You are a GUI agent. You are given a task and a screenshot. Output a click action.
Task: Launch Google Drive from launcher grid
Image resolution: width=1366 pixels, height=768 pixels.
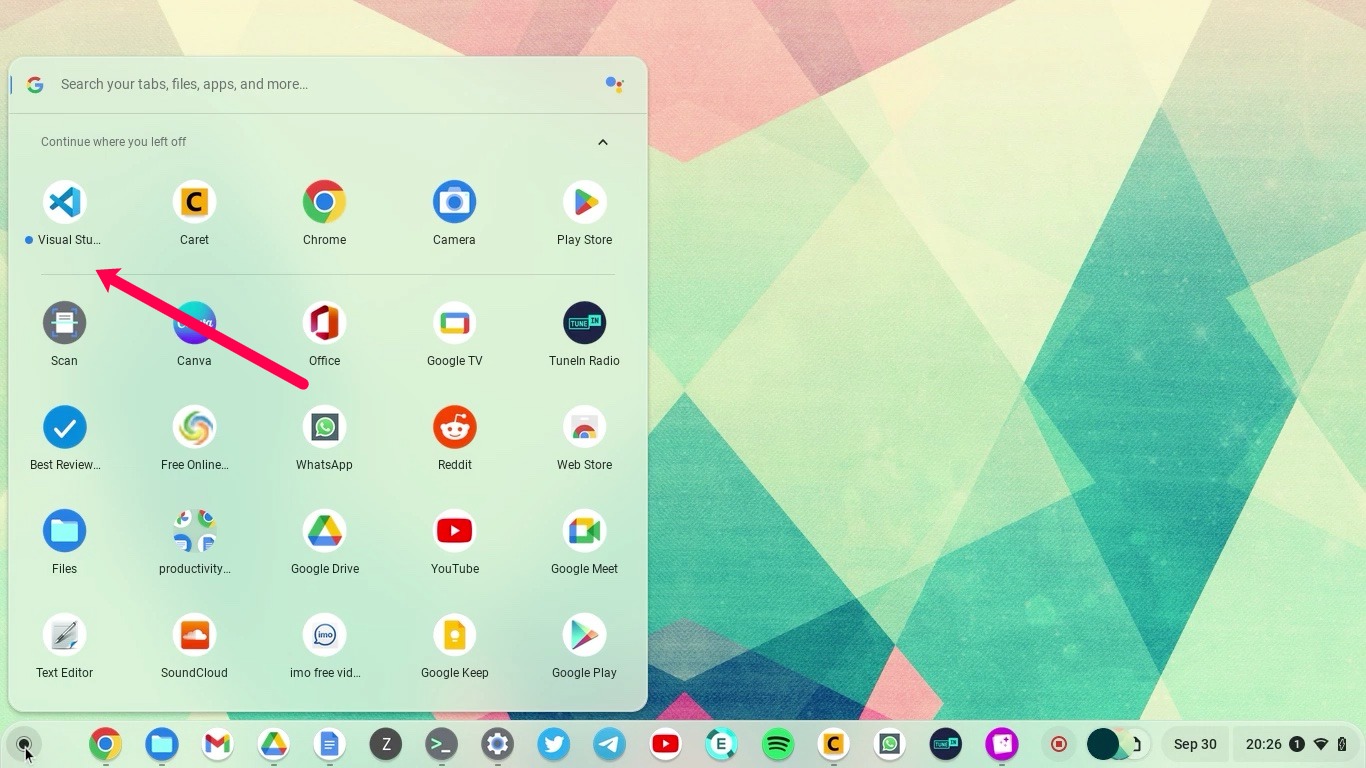[x=324, y=531]
